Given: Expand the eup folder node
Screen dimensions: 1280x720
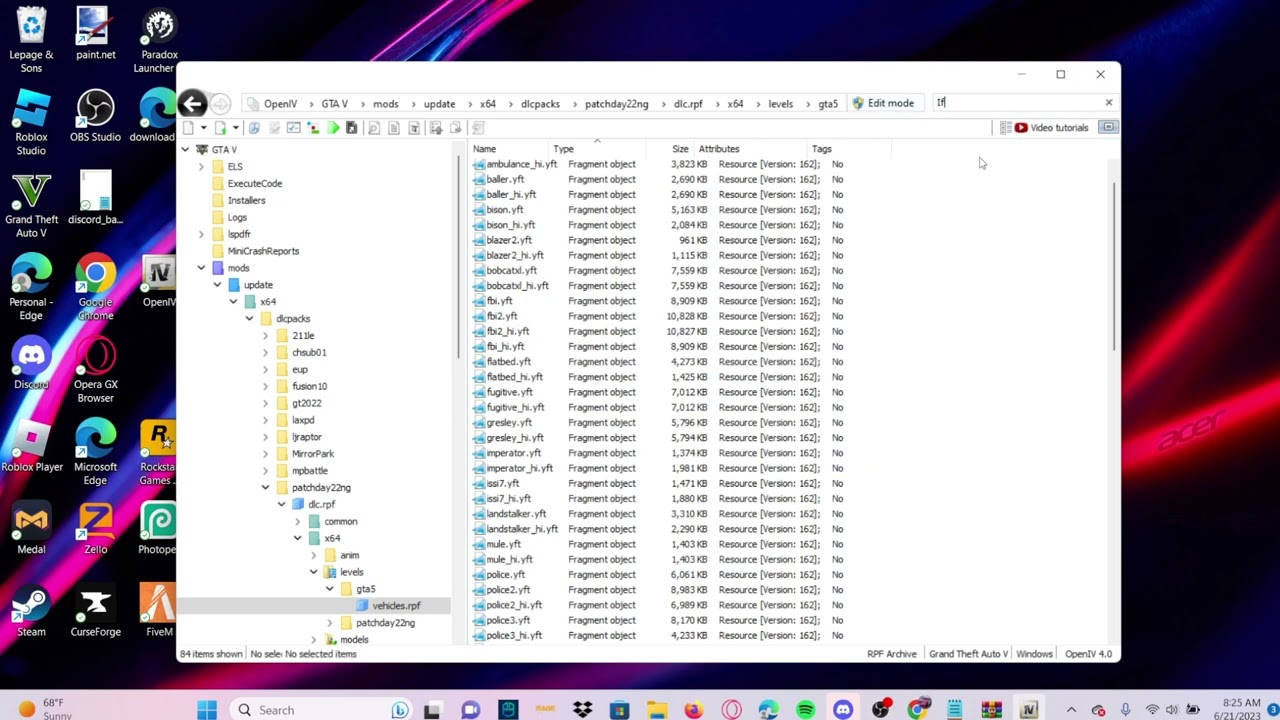Looking at the screenshot, I should tap(265, 369).
